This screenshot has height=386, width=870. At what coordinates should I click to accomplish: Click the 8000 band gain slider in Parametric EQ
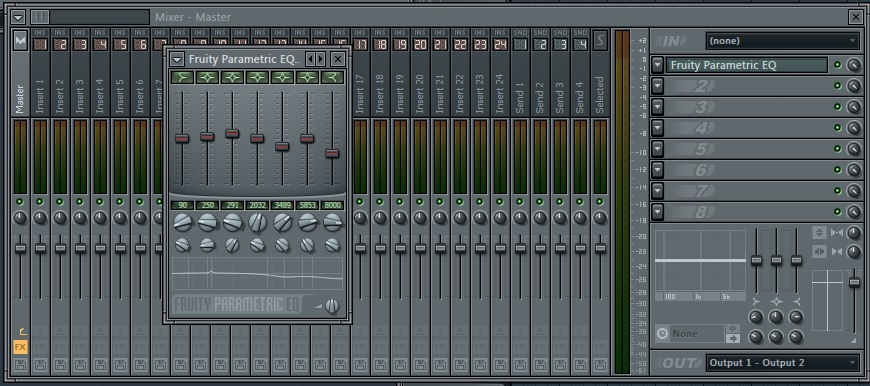[x=332, y=154]
